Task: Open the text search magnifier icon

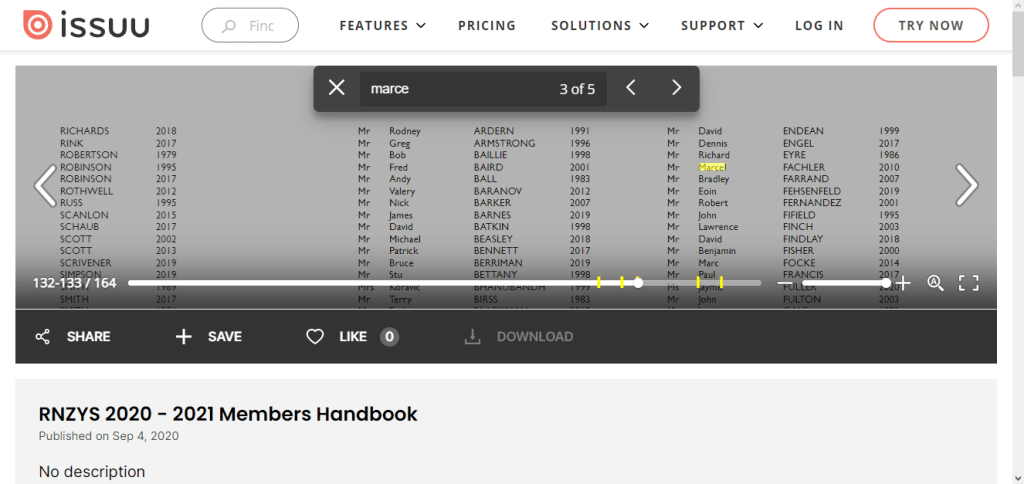Action: (x=935, y=283)
